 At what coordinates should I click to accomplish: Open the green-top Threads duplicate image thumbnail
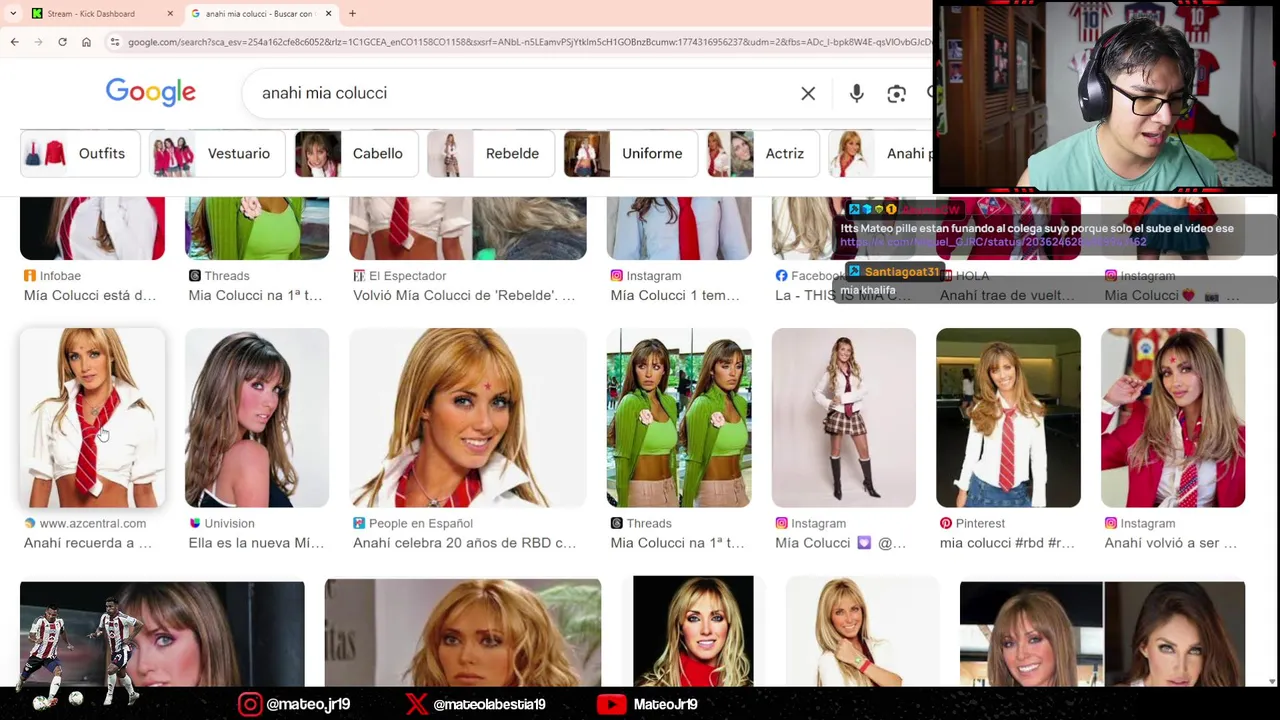[x=679, y=417]
